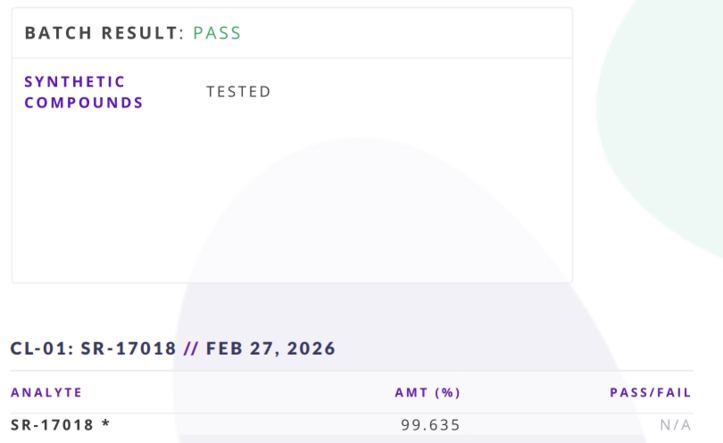Click the word COMPOUNDS in purple
Viewport: 723px width, 443px height.
(x=84, y=102)
